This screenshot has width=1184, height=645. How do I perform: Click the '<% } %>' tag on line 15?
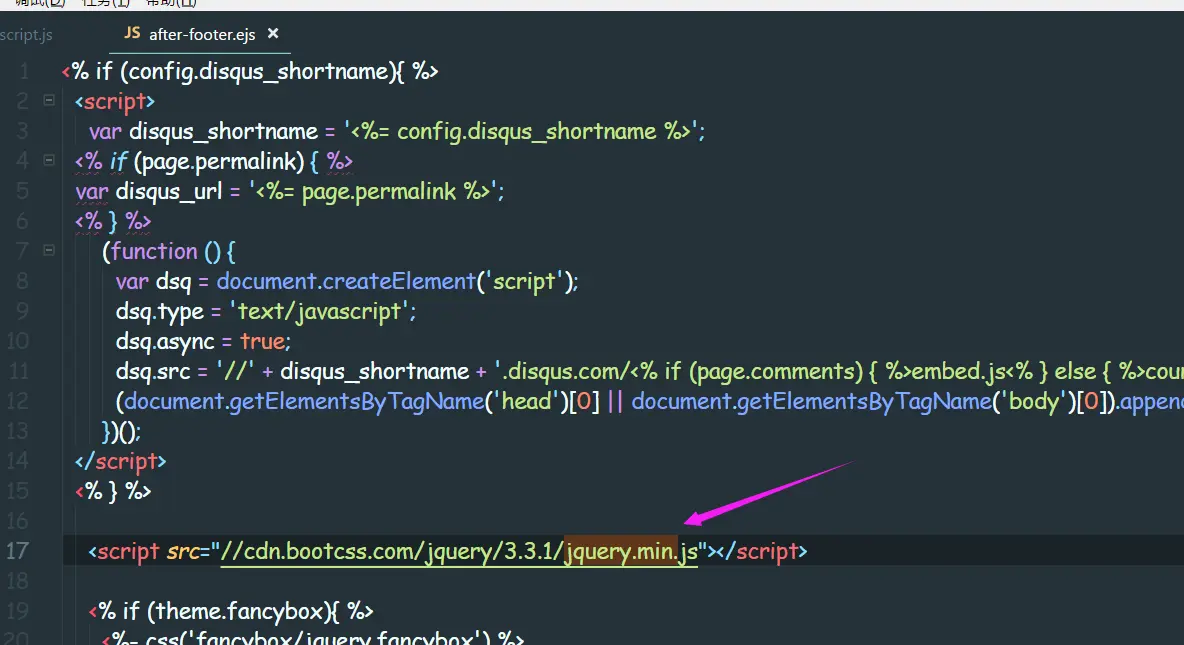[x=113, y=492]
